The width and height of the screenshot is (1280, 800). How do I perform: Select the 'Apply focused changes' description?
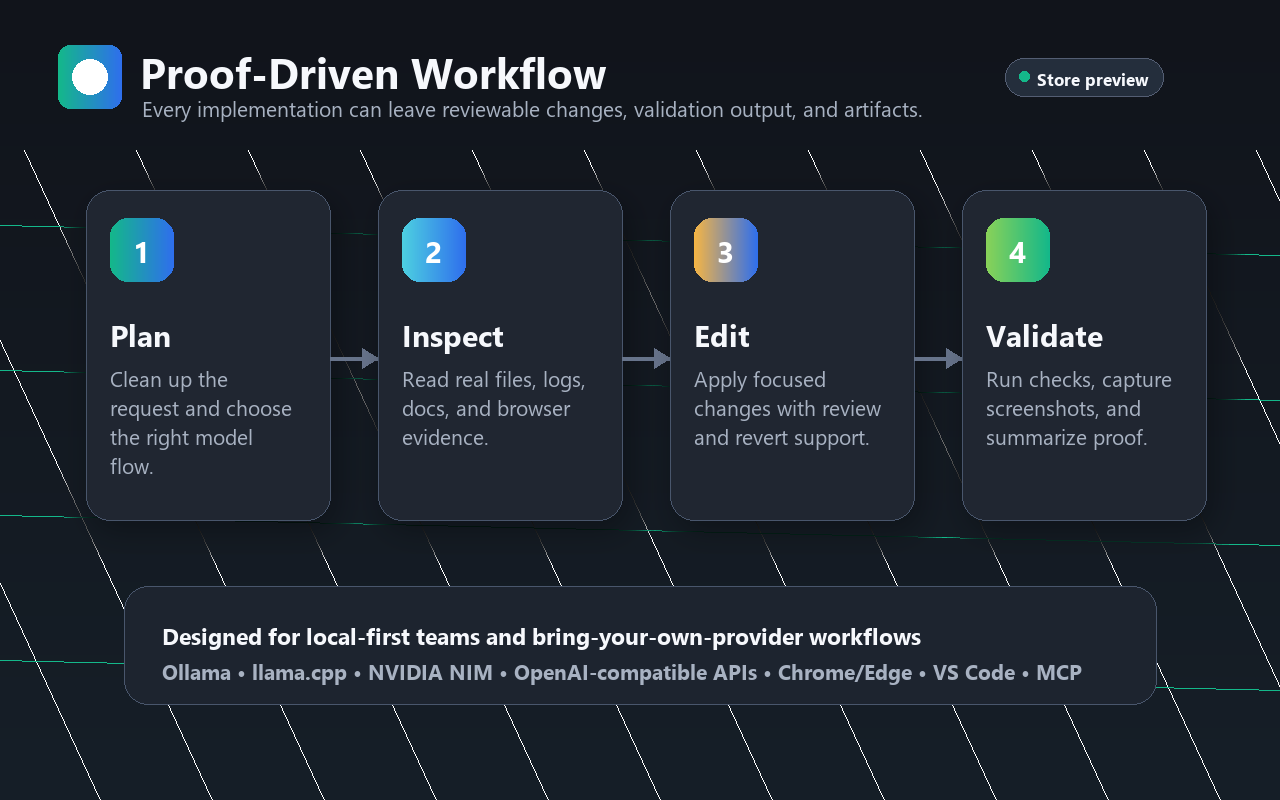click(788, 409)
